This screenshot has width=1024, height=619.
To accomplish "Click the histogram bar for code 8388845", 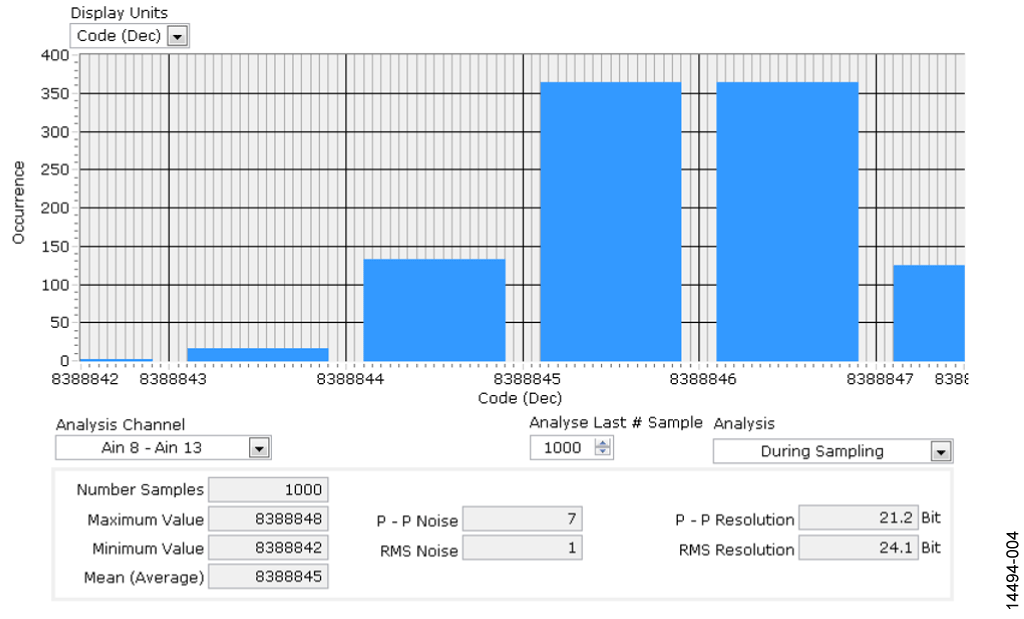I will 611,221.
